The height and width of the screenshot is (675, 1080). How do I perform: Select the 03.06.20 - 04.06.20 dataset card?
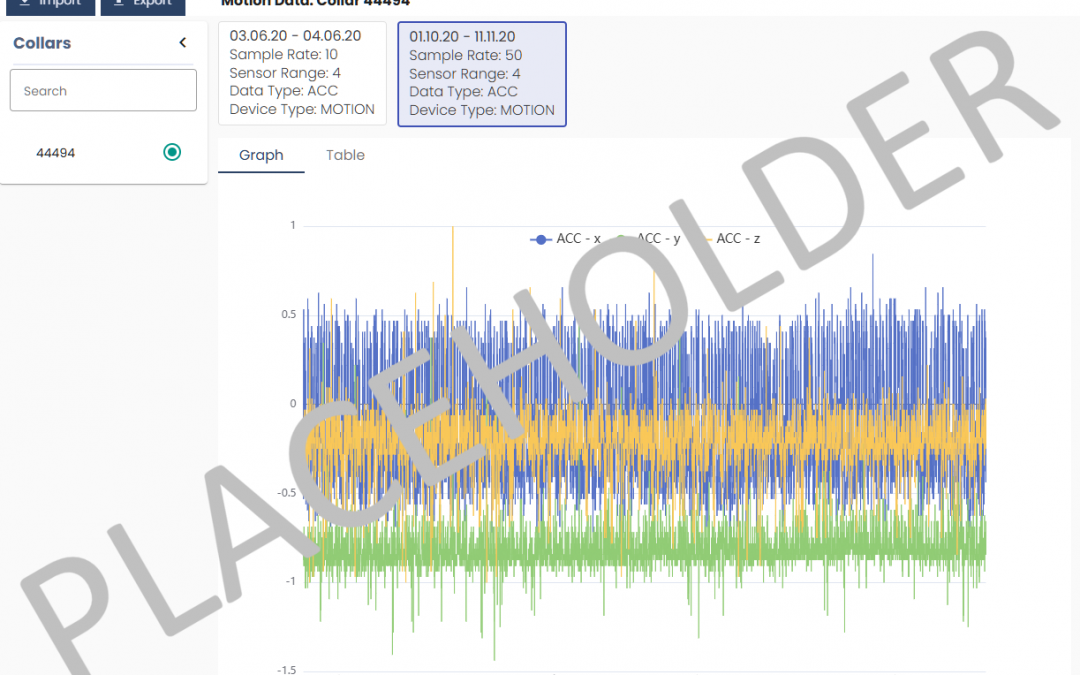click(302, 73)
